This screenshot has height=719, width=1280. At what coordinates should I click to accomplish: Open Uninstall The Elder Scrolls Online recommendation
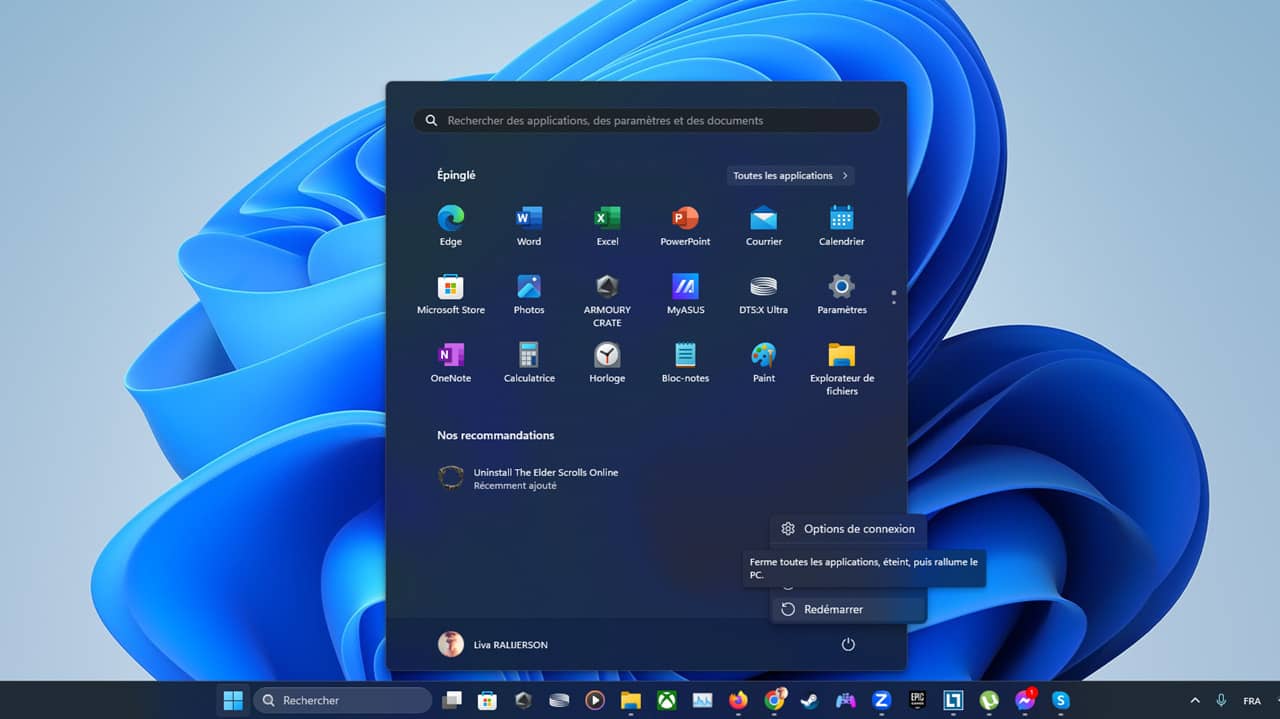tap(530, 478)
